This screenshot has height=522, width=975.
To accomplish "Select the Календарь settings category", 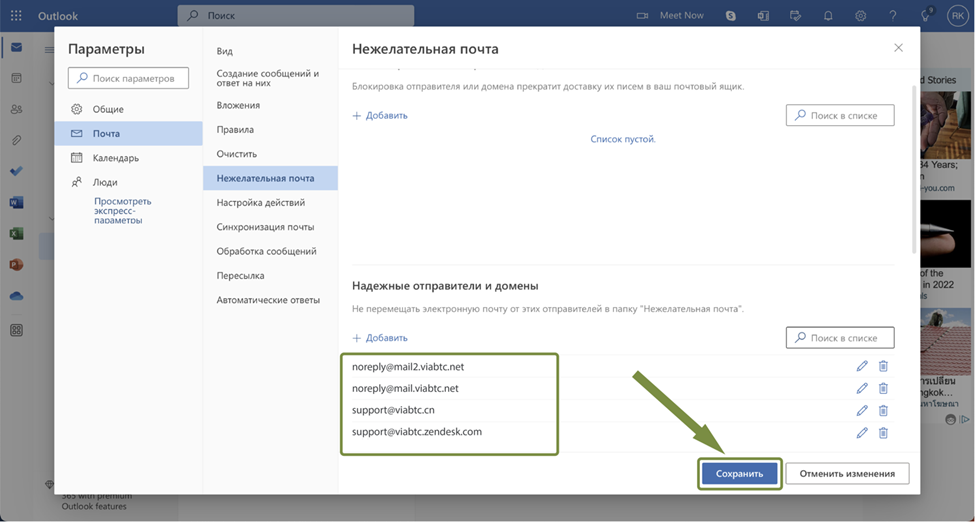I will (128, 158).
